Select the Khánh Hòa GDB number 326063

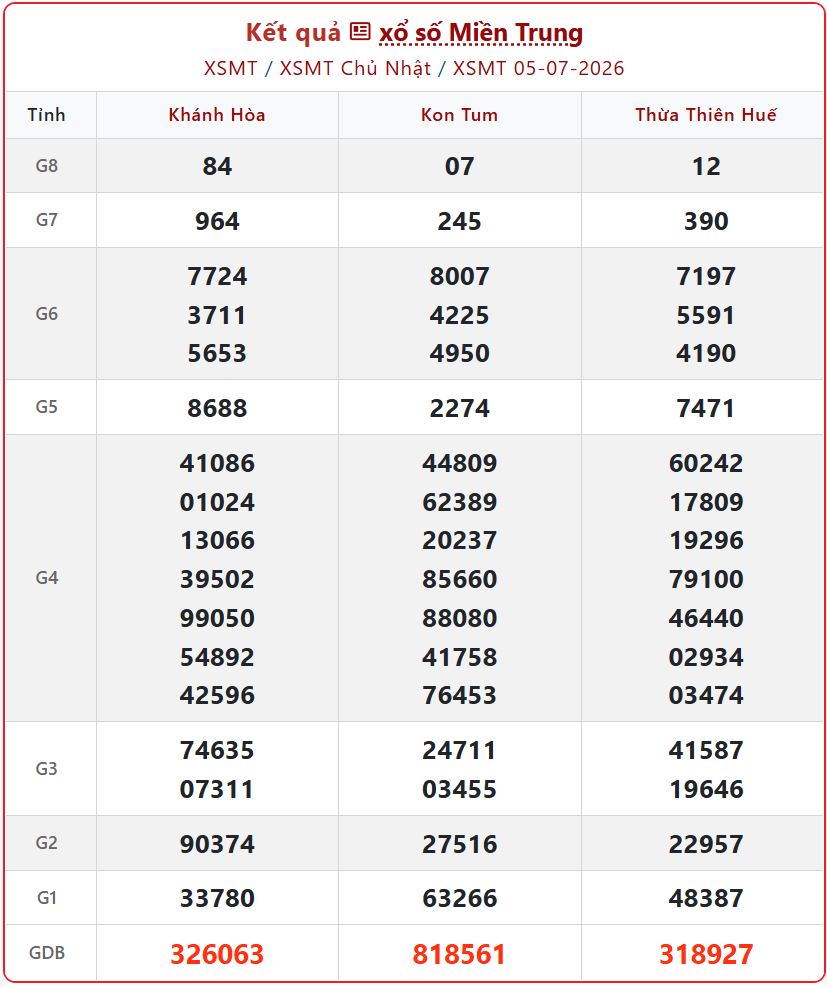[x=217, y=954]
